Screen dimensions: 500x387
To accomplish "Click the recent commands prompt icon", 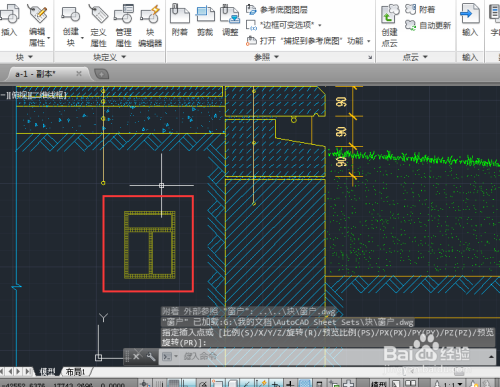I will click(x=168, y=357).
